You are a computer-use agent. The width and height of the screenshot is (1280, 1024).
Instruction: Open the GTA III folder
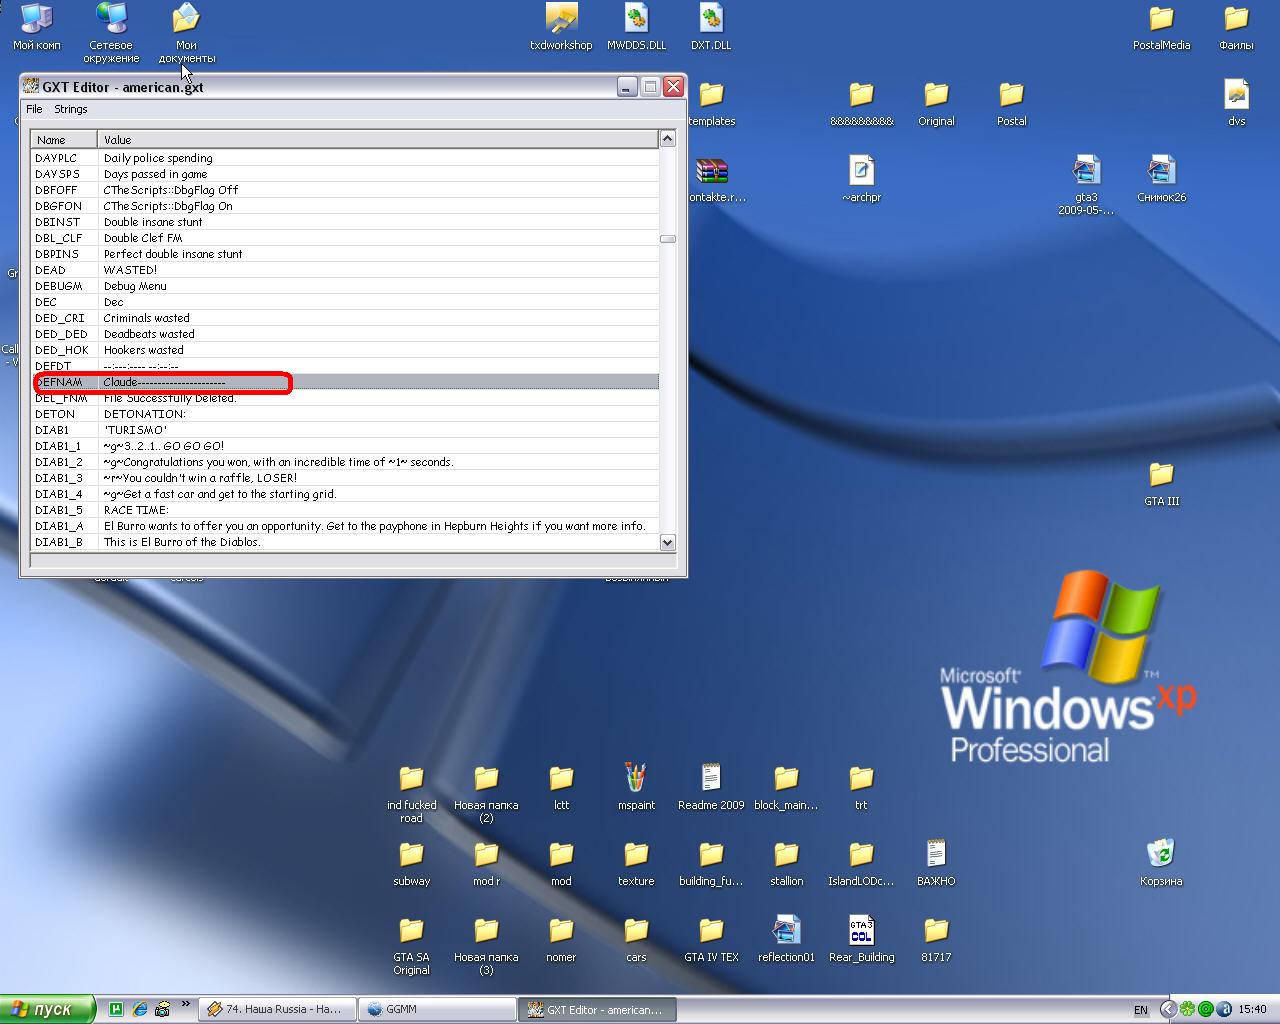[x=1161, y=475]
